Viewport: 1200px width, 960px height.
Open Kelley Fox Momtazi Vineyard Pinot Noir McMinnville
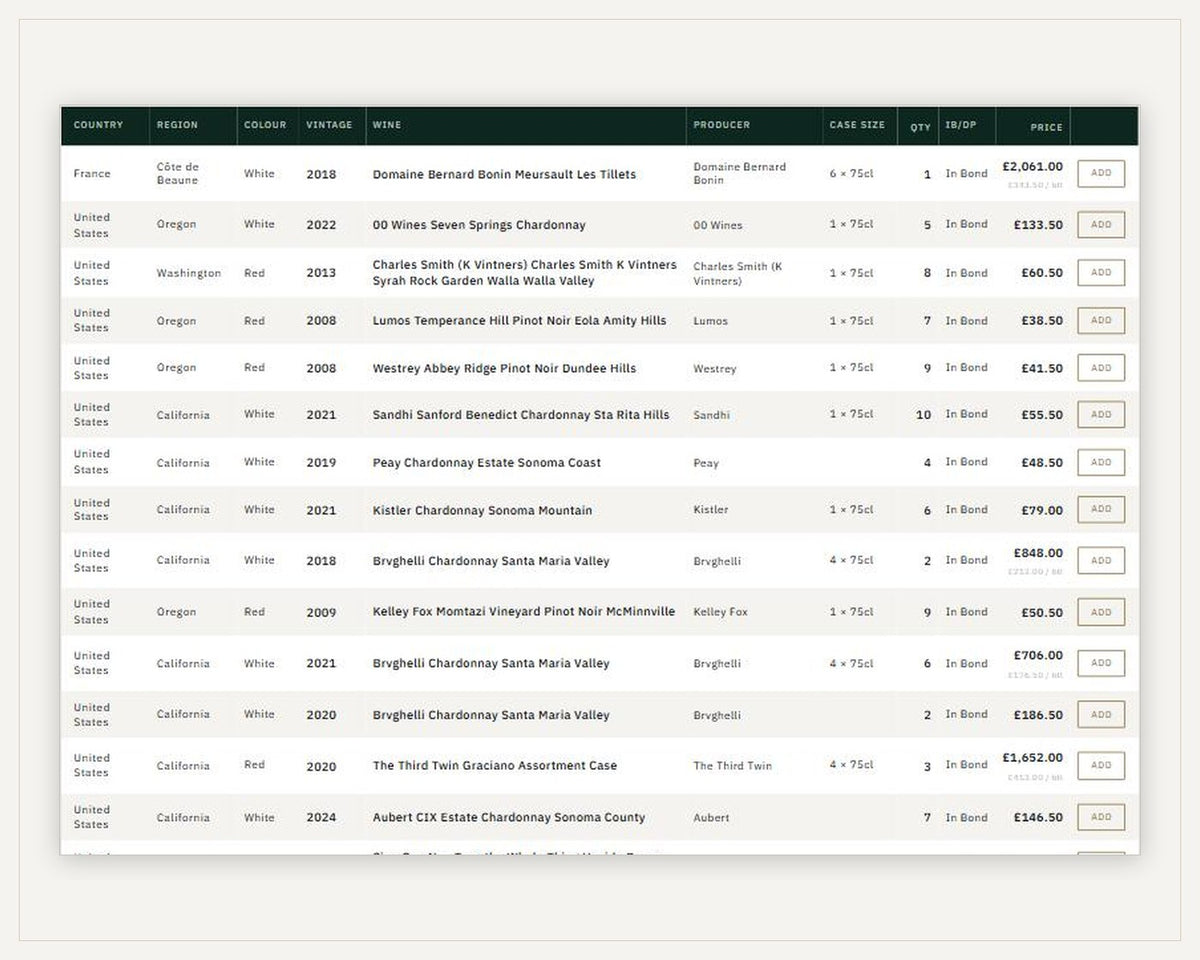pyautogui.click(x=524, y=612)
